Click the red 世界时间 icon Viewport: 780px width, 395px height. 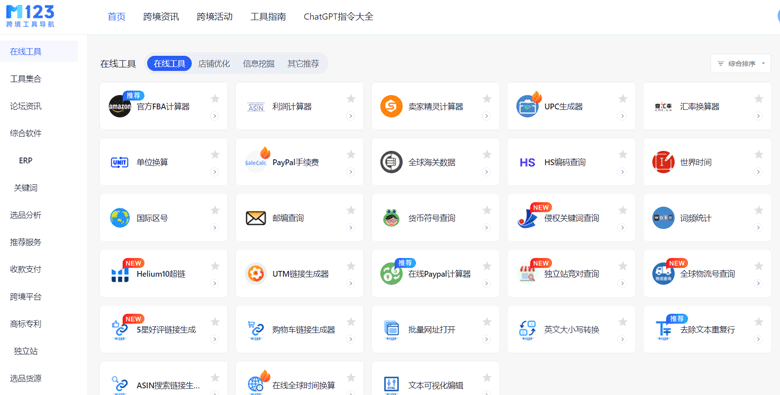pyautogui.click(x=663, y=162)
